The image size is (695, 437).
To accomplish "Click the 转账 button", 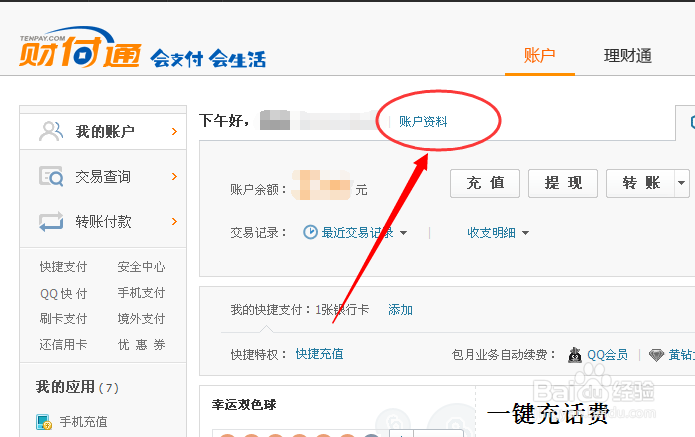I will (x=641, y=183).
